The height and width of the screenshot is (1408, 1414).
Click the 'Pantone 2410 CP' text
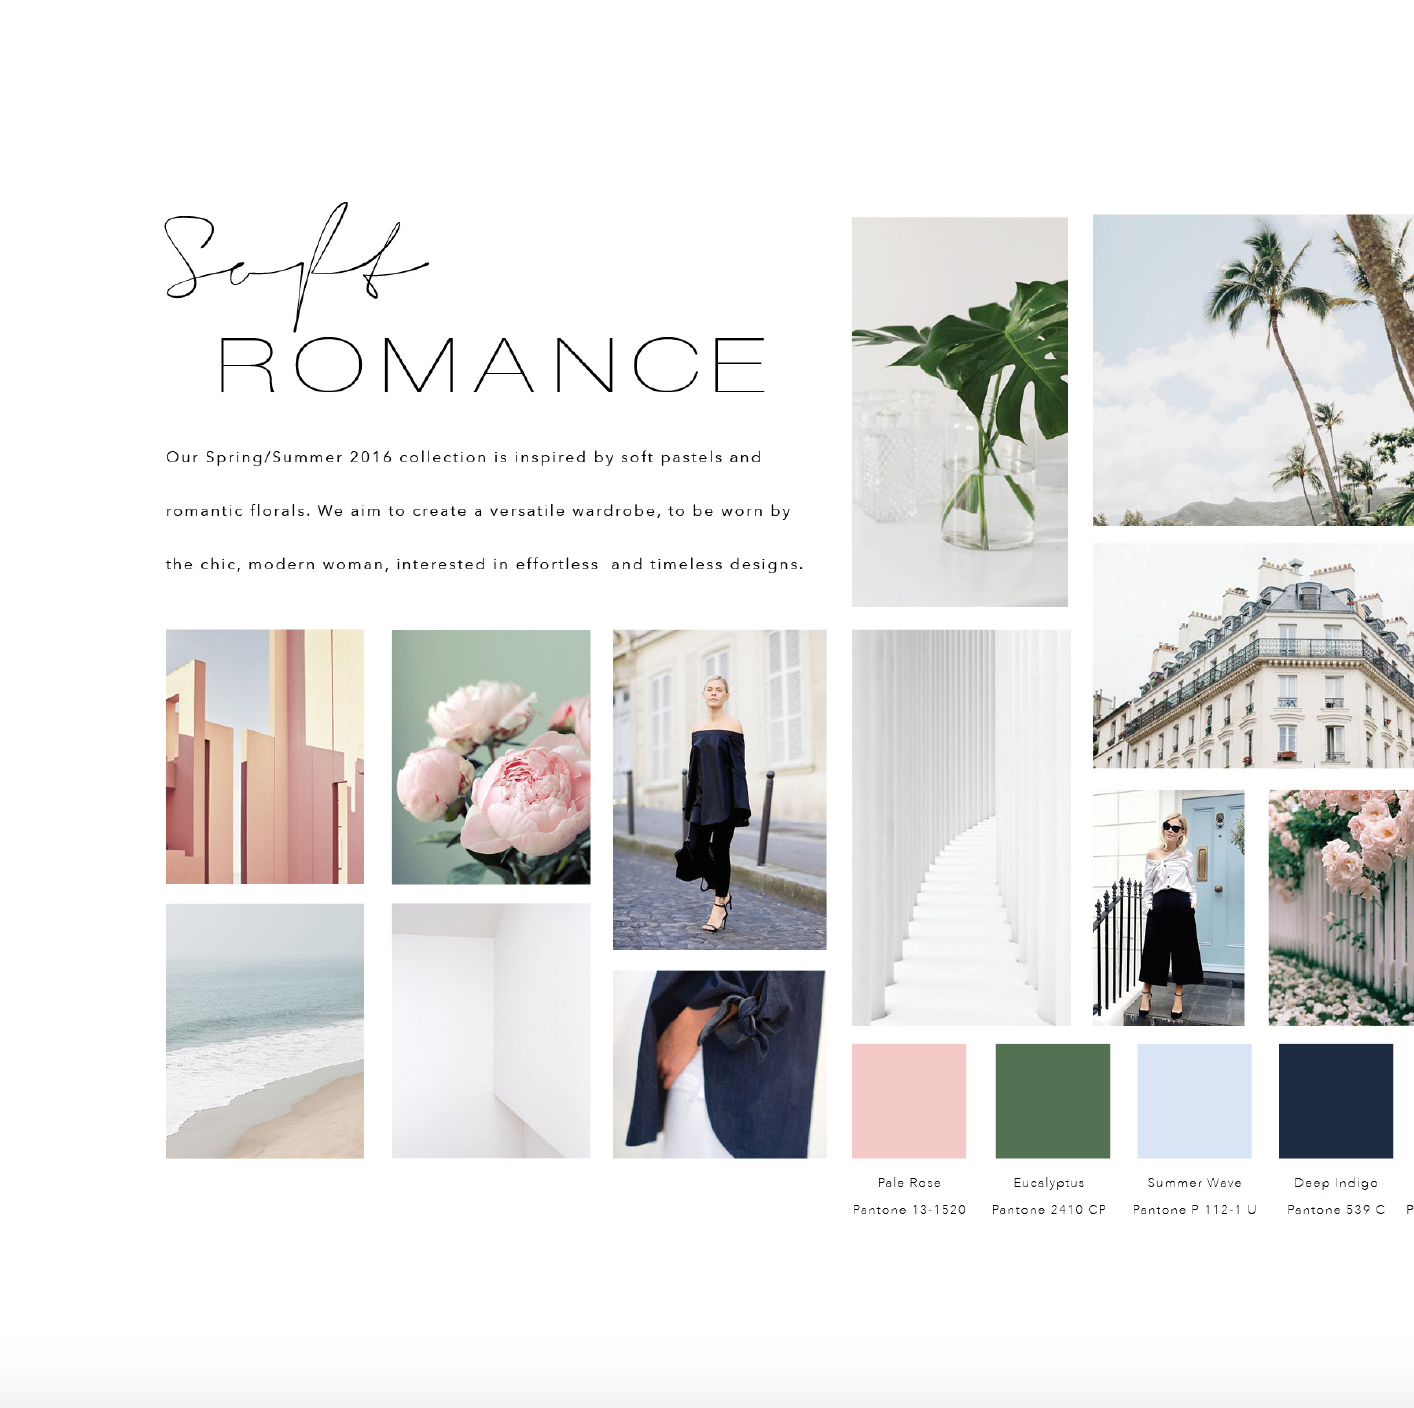pos(1049,1210)
